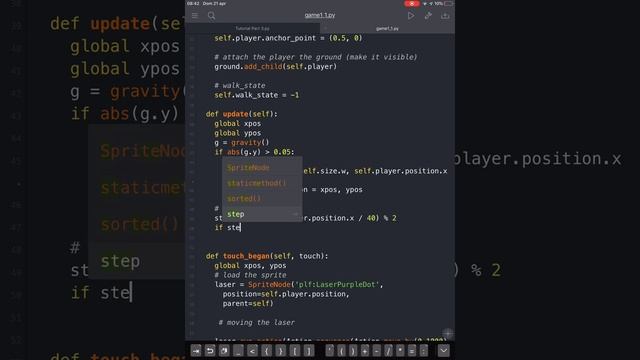Click the 'global xpos, ypos' line

(x=250, y=266)
